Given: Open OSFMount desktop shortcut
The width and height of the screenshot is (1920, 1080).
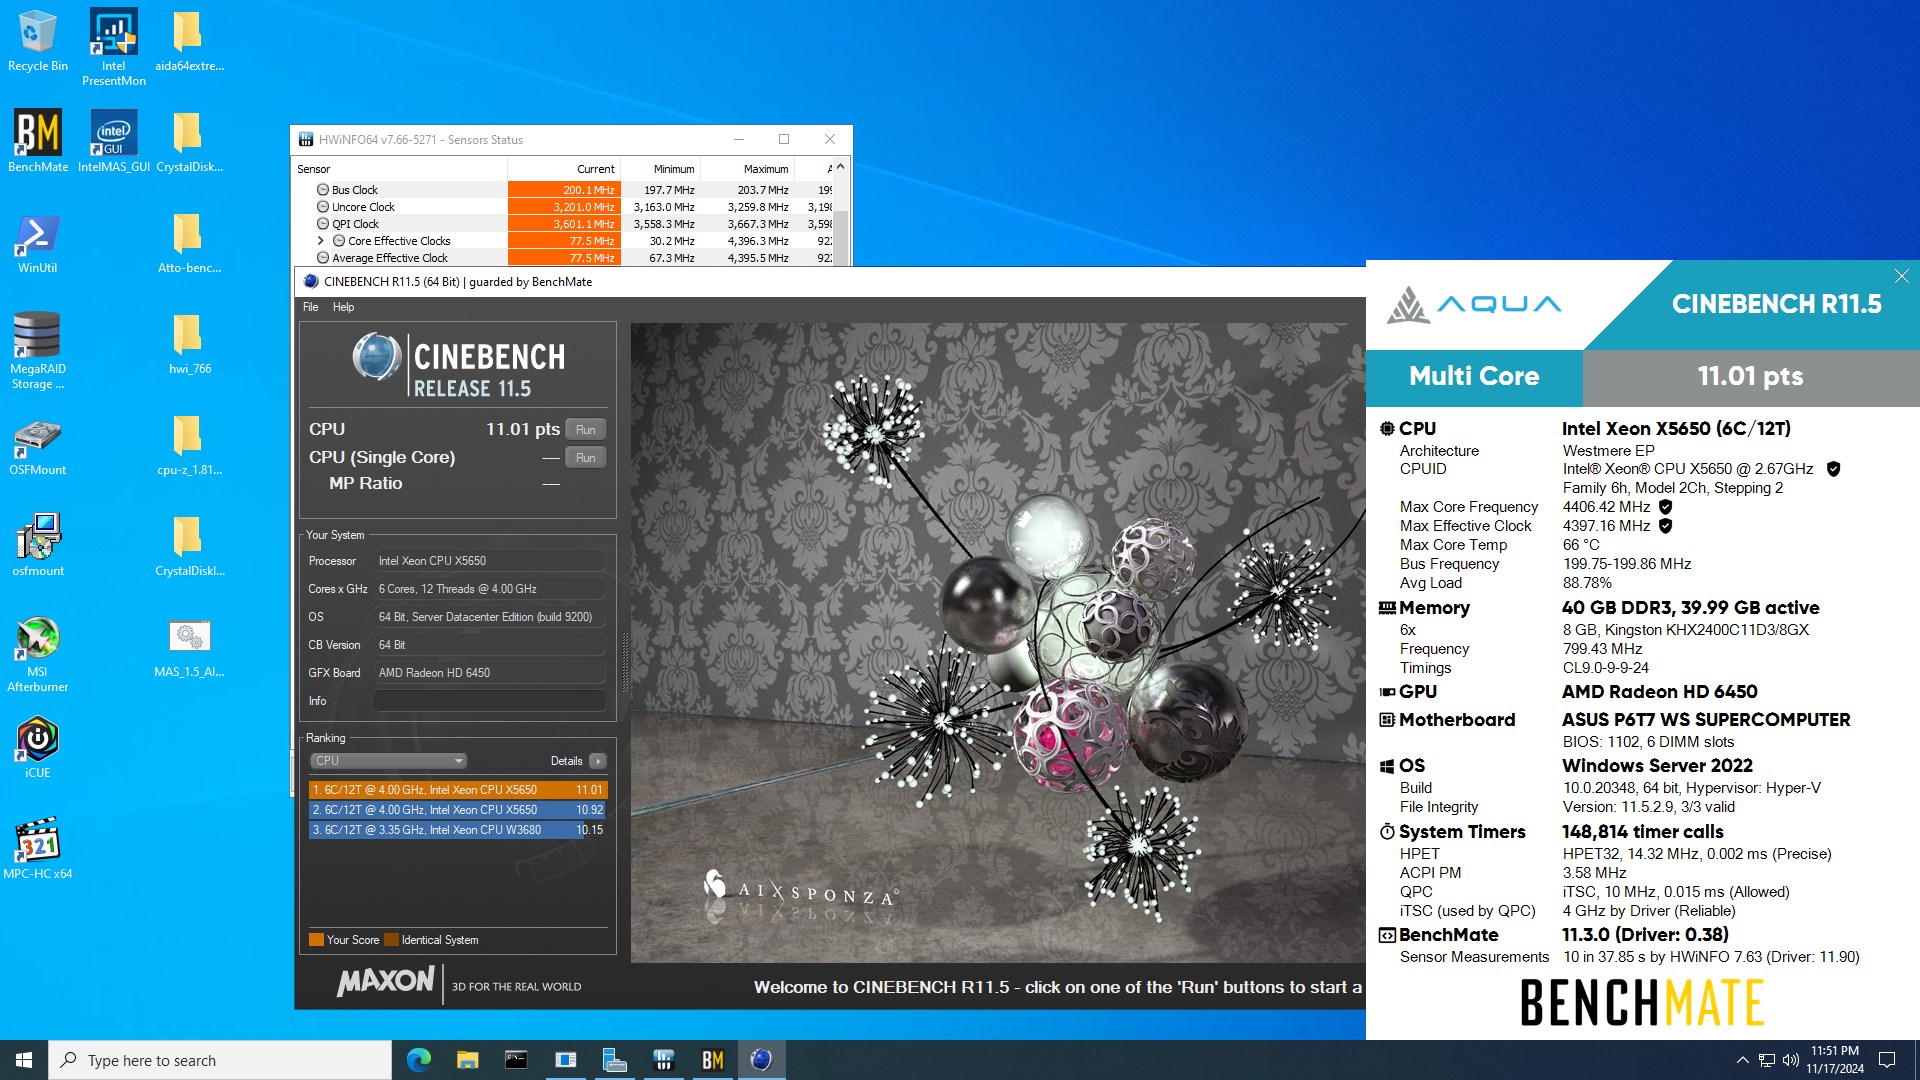Looking at the screenshot, I should click(x=37, y=445).
